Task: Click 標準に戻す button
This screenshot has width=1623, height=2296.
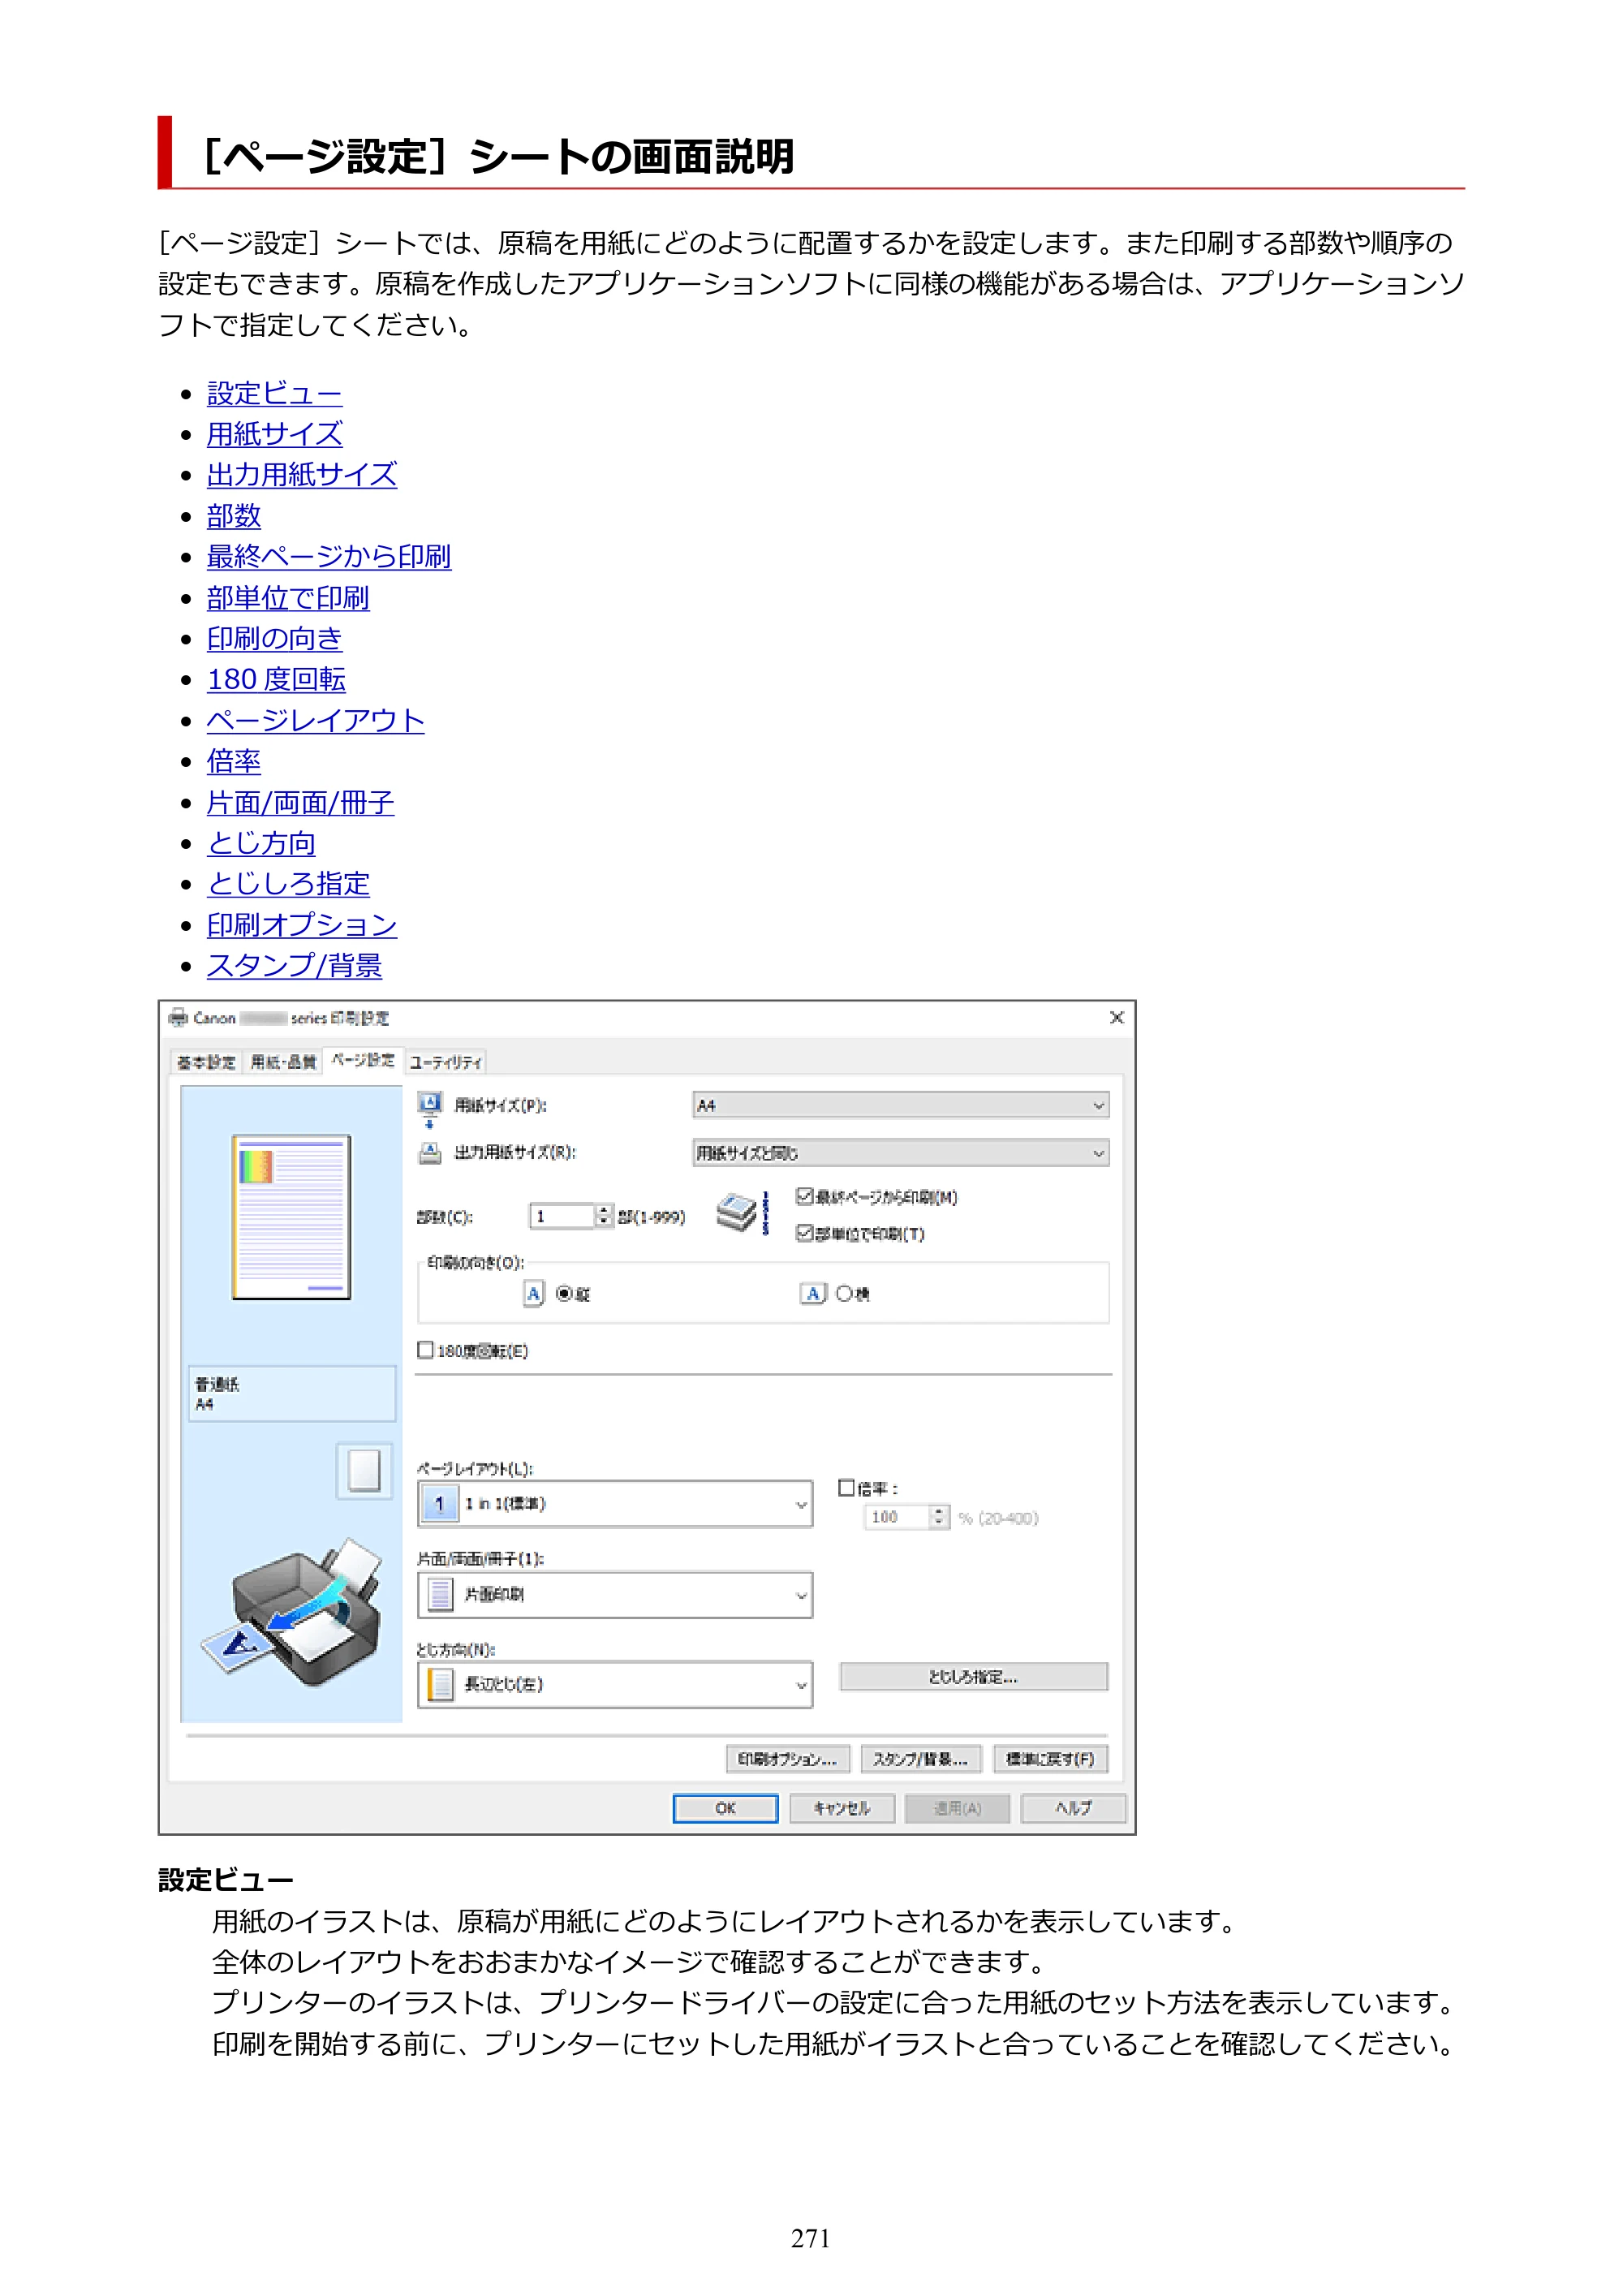Action: (x=1050, y=1759)
